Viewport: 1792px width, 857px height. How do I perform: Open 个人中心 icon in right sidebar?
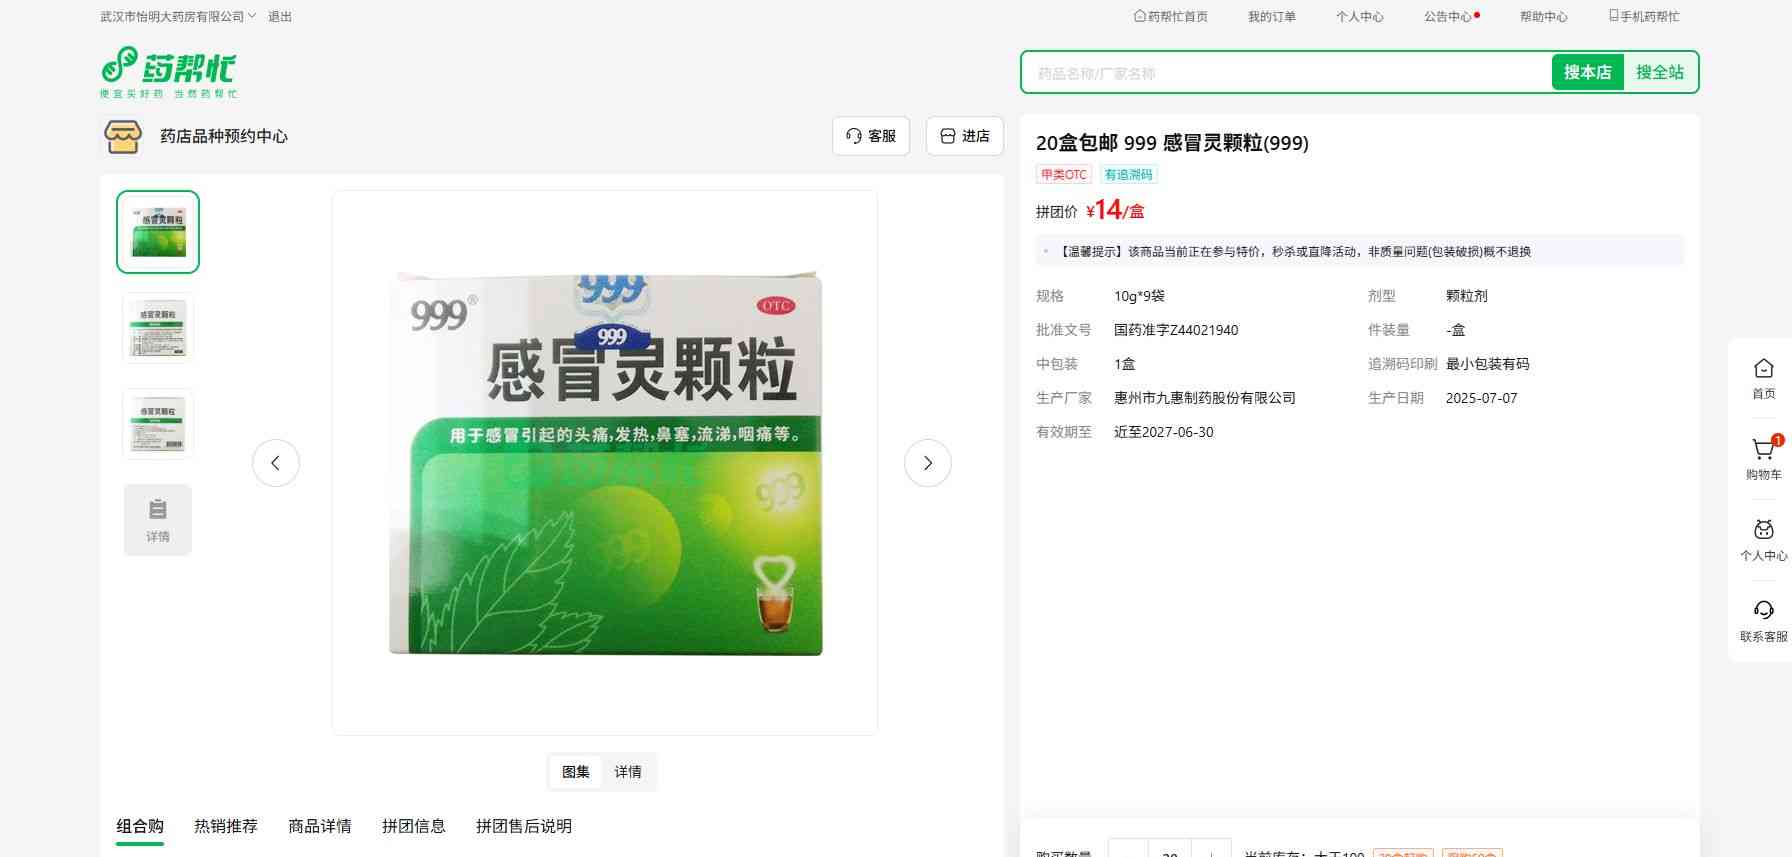point(1763,530)
